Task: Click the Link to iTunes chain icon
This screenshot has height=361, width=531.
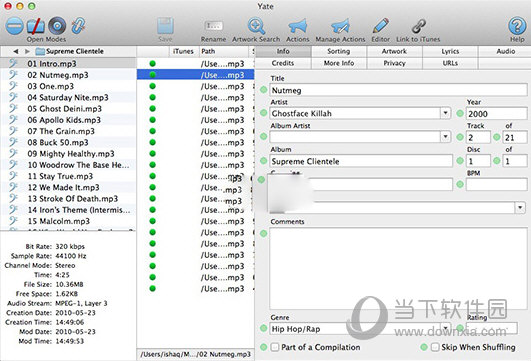Action: click(x=419, y=26)
